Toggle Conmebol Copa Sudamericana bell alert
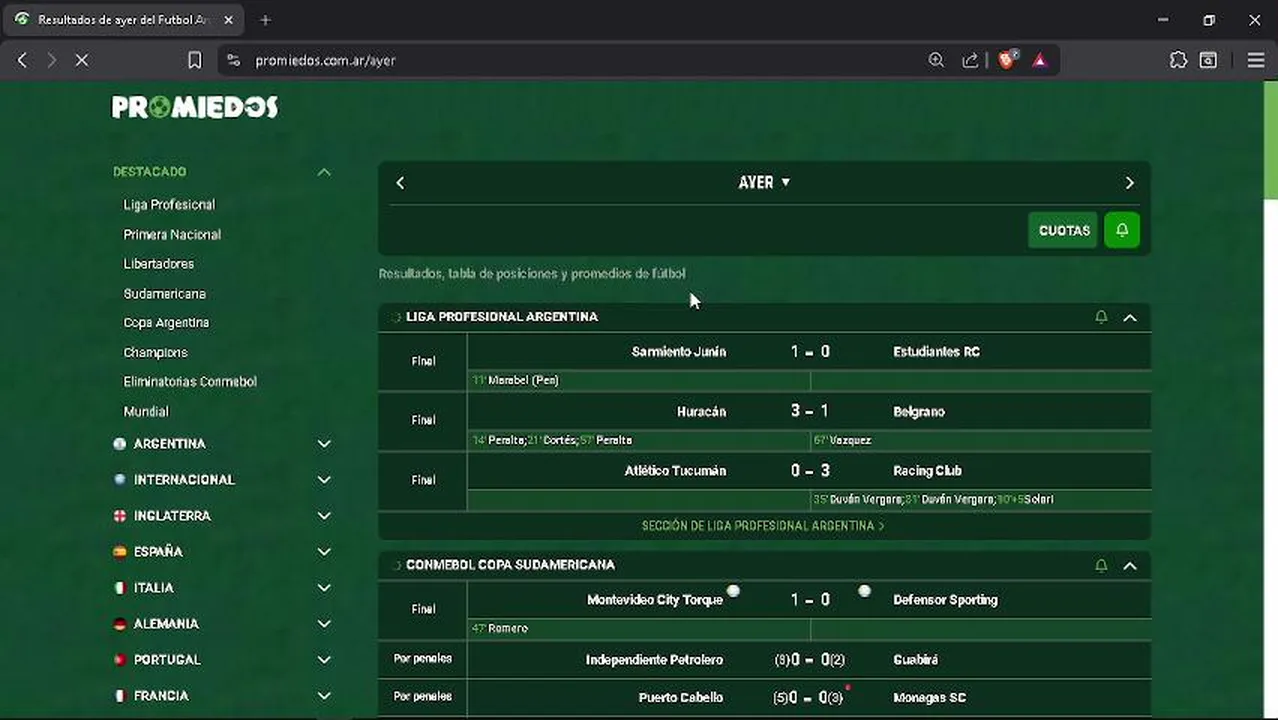Viewport: 1278px width, 720px height. (x=1101, y=566)
